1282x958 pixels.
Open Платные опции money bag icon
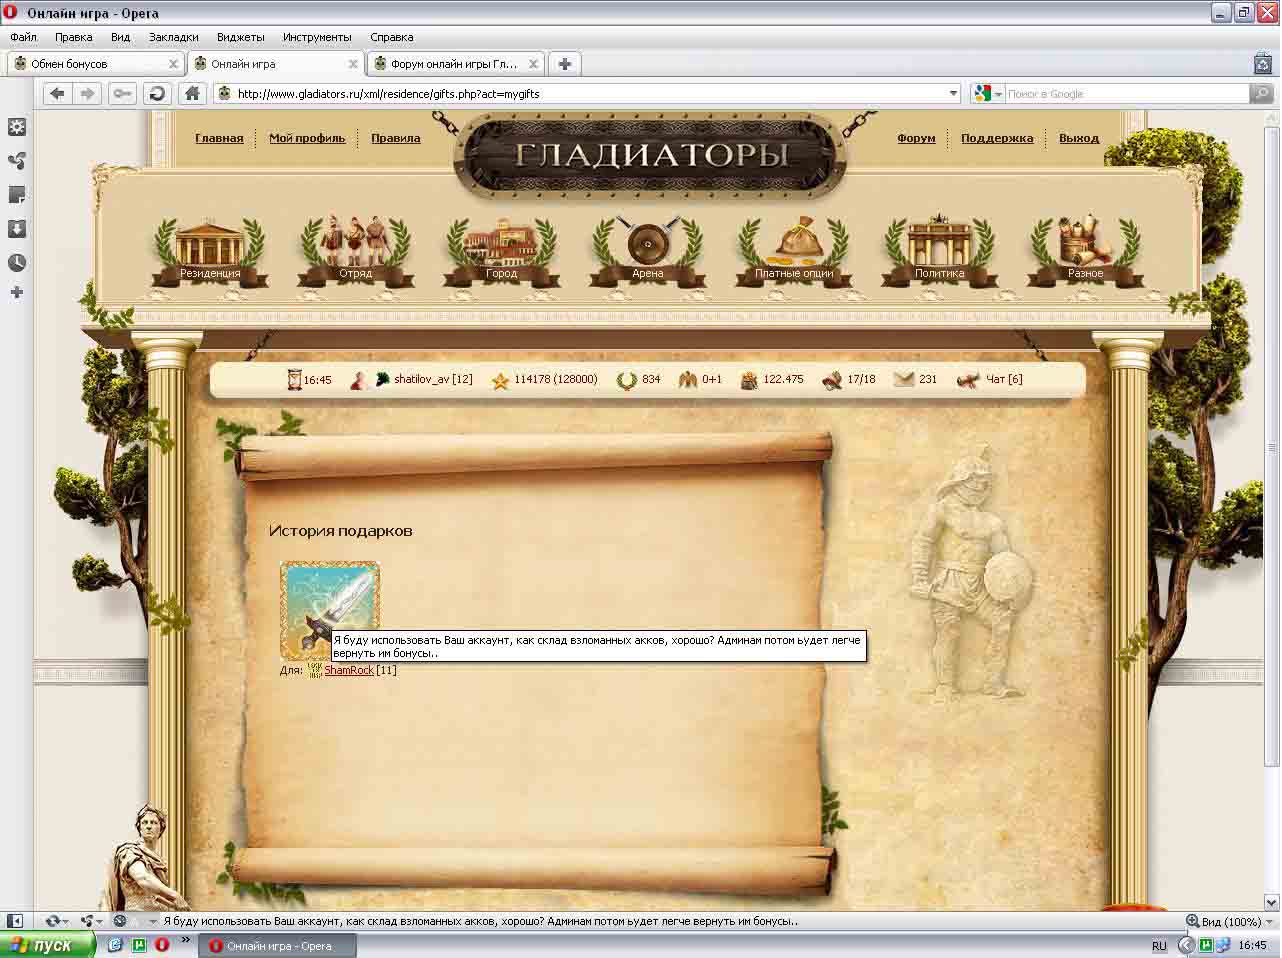point(794,246)
